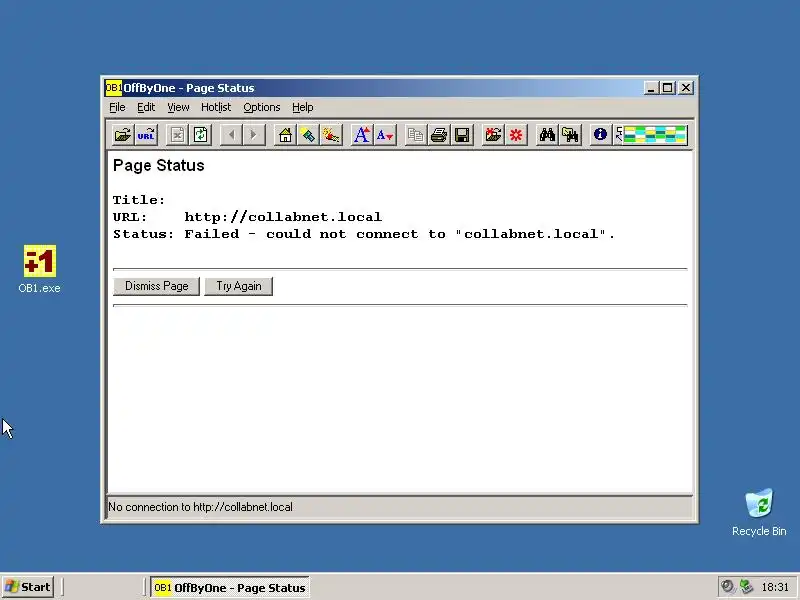
Task: Show page info with the blue i icon
Action: (x=601, y=135)
